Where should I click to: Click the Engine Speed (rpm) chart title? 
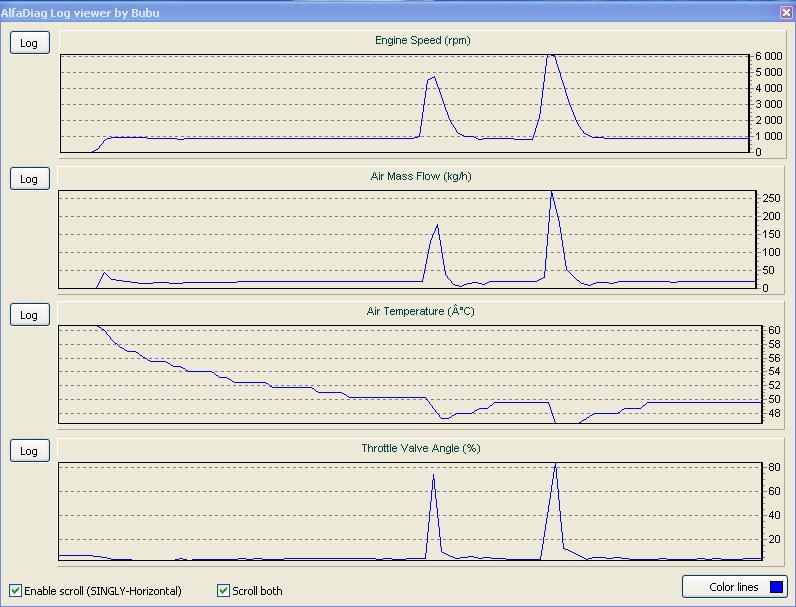click(422, 40)
